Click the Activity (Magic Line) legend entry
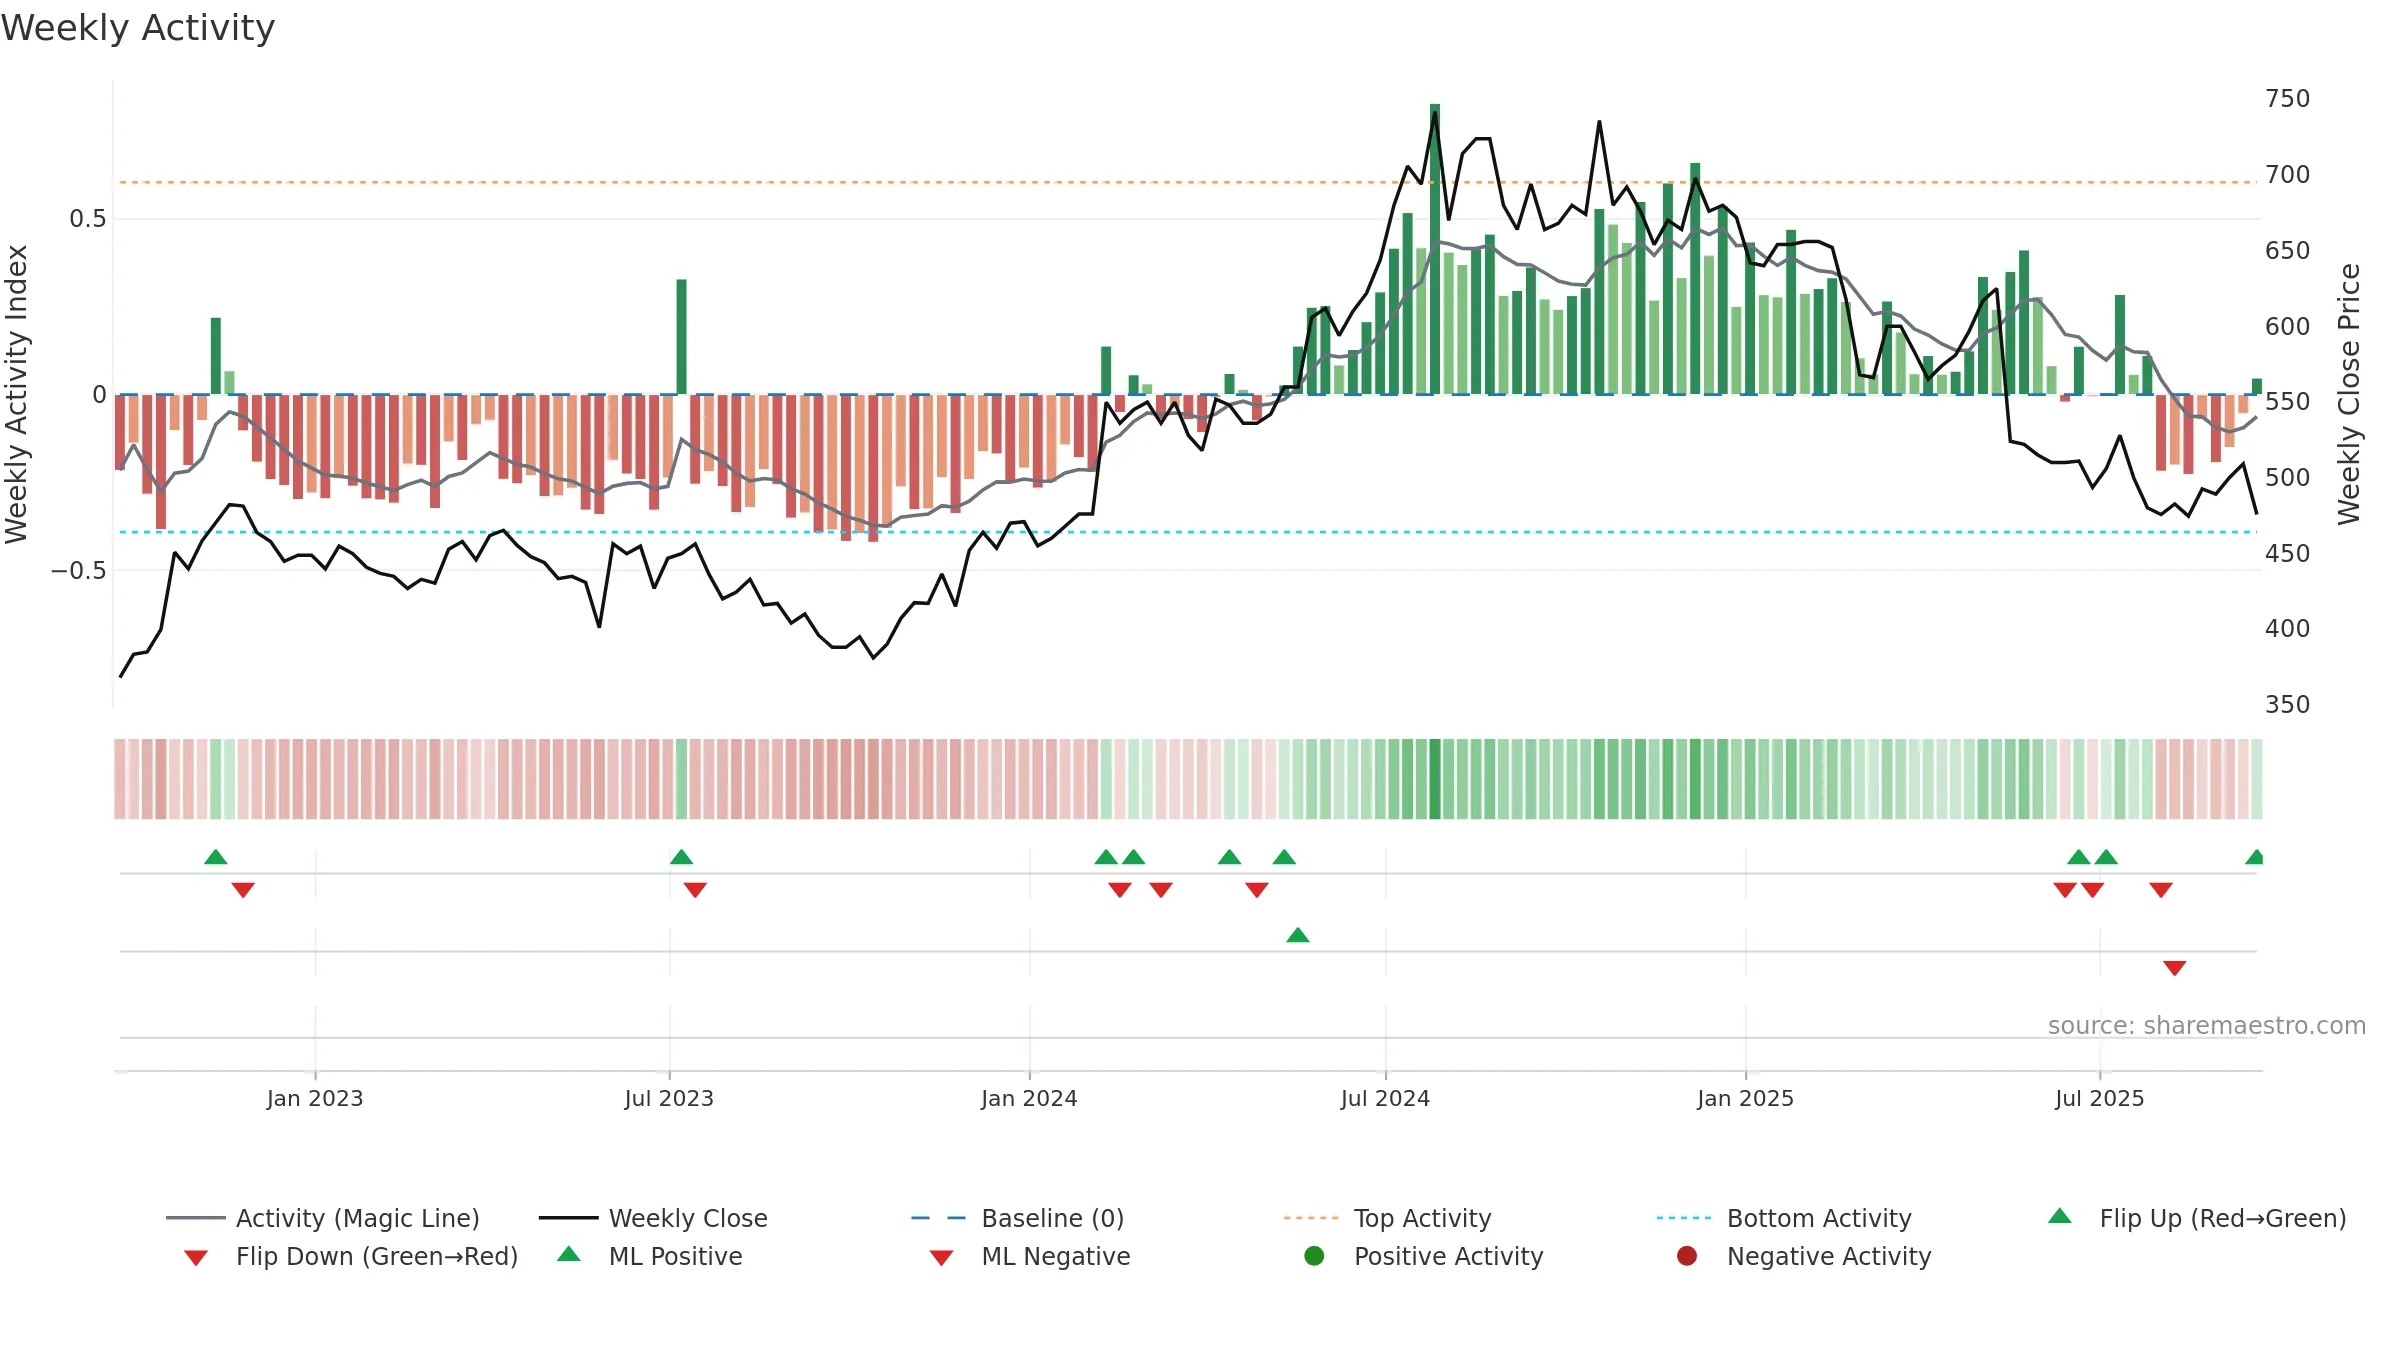The height and width of the screenshot is (1350, 2400). pos(323,1218)
